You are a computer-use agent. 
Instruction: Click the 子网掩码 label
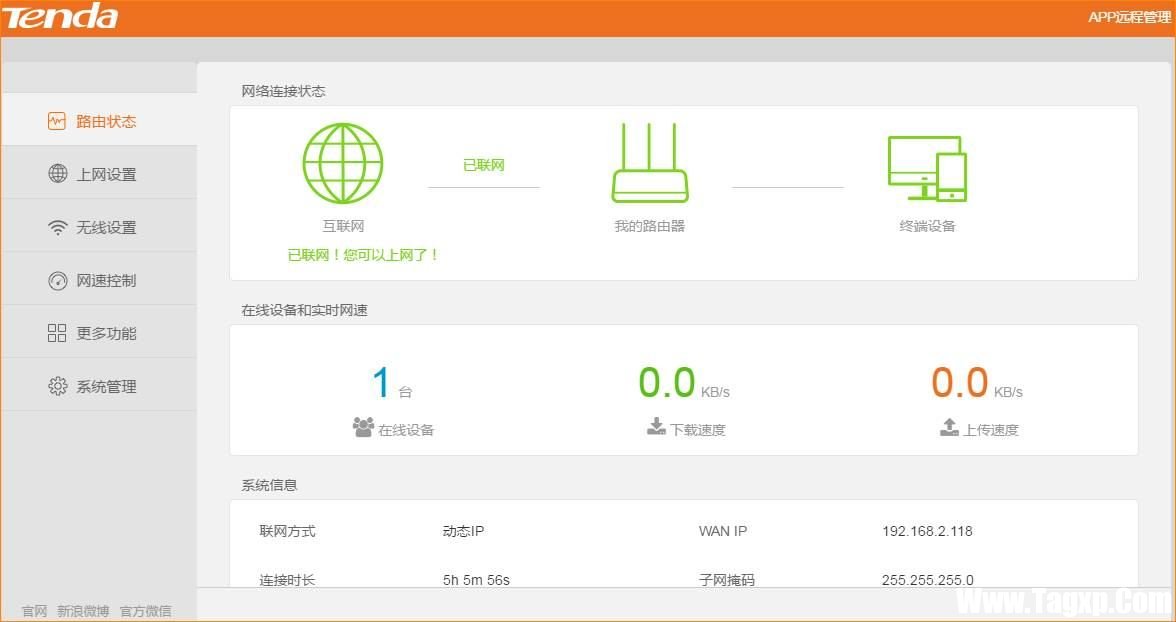point(727,580)
